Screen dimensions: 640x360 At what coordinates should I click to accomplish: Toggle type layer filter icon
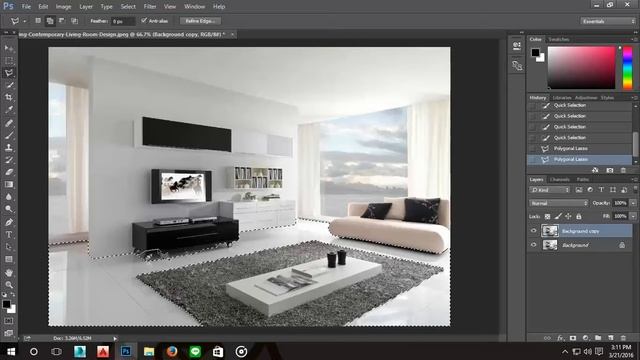(601, 190)
